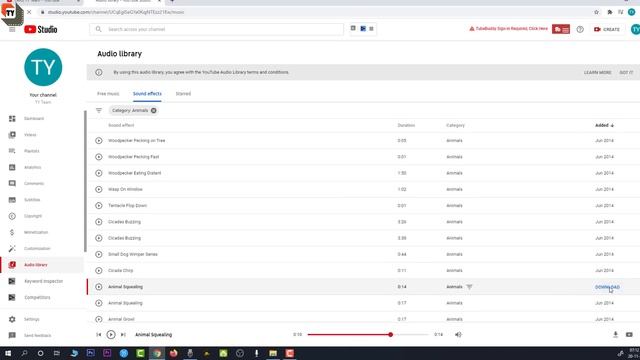
Task: Open Windows Start menu
Action: click(8, 353)
